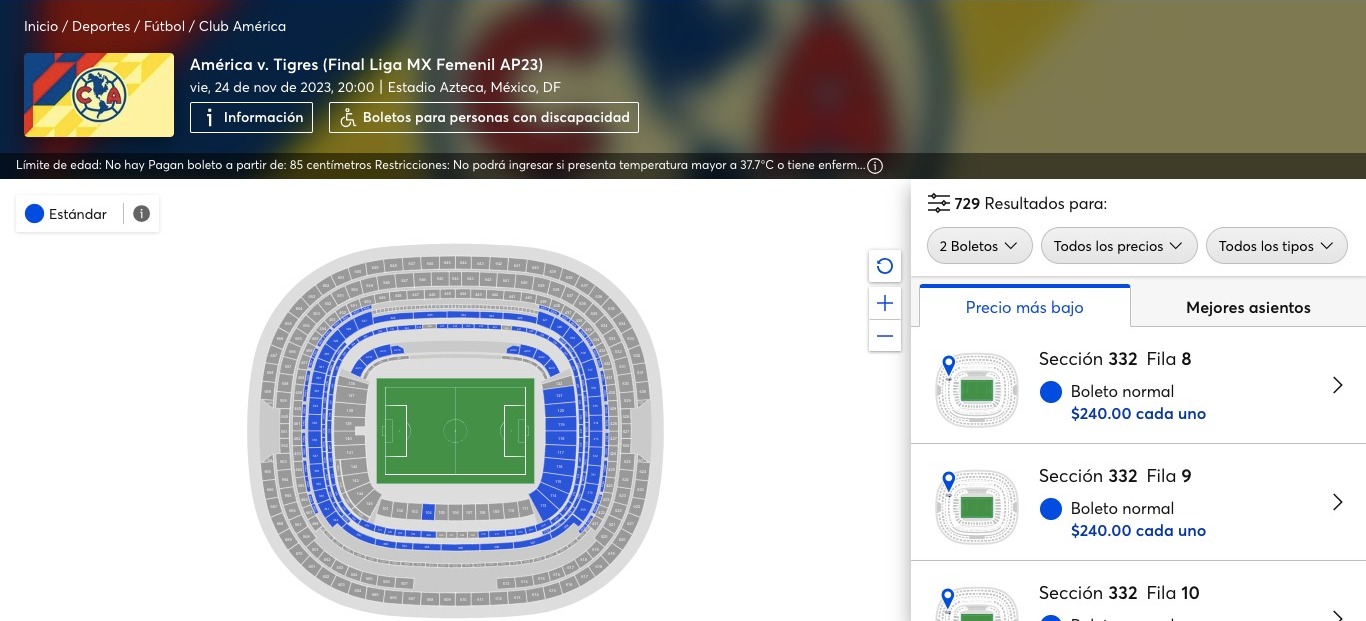Zoom out of the seat map
Viewport: 1366px width, 621px height.
click(884, 336)
